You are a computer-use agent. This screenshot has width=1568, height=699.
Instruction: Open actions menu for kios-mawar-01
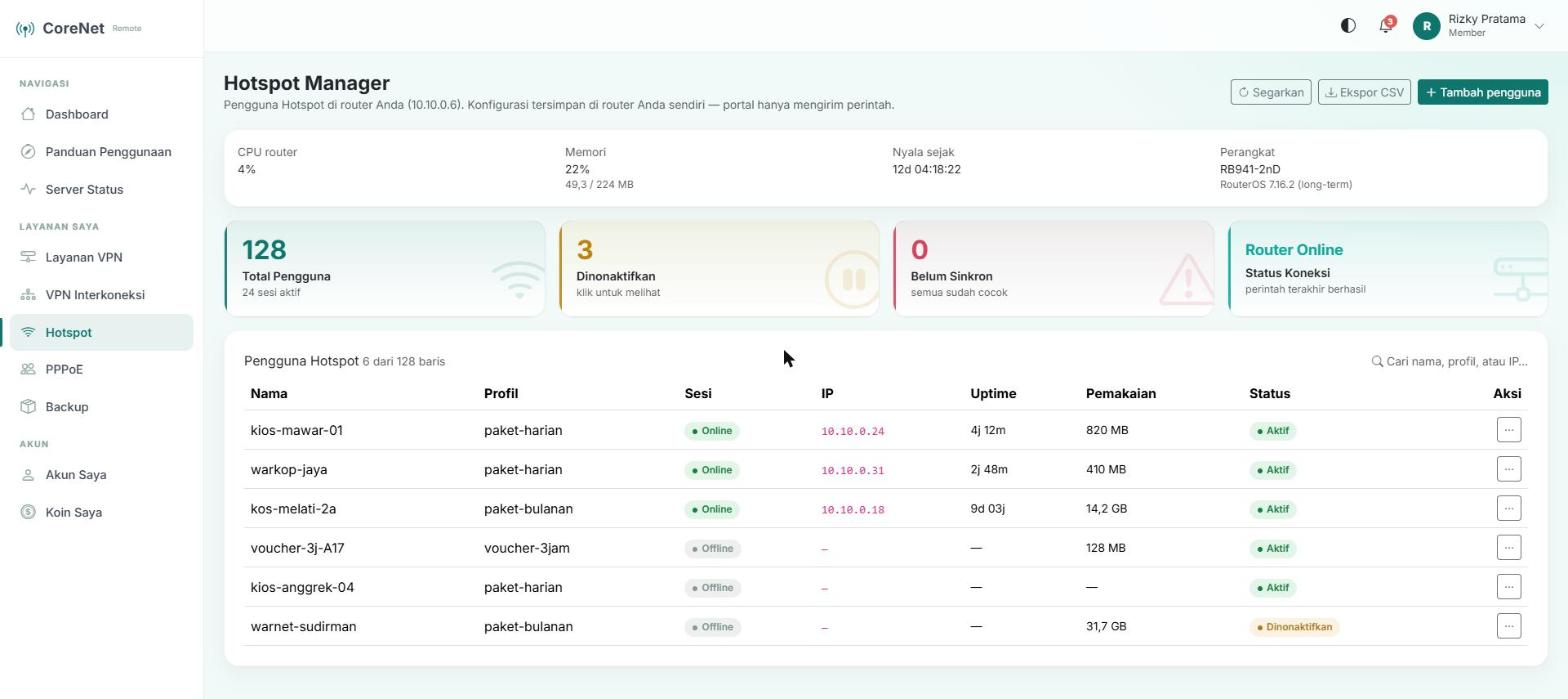click(1508, 430)
